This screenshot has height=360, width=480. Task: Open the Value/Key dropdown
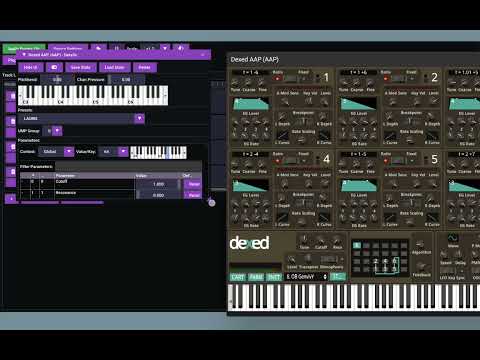(x=123, y=151)
